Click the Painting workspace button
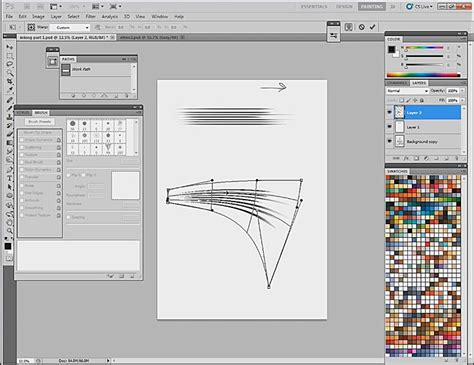The image size is (474, 365). point(371,6)
